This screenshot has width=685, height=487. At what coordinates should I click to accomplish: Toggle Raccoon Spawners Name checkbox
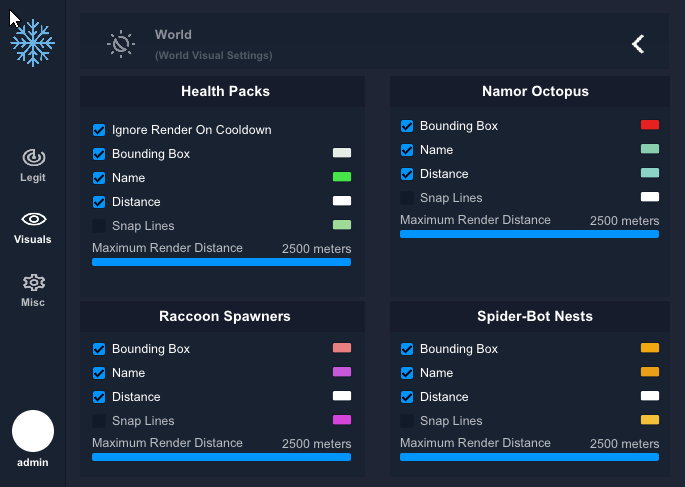(99, 373)
